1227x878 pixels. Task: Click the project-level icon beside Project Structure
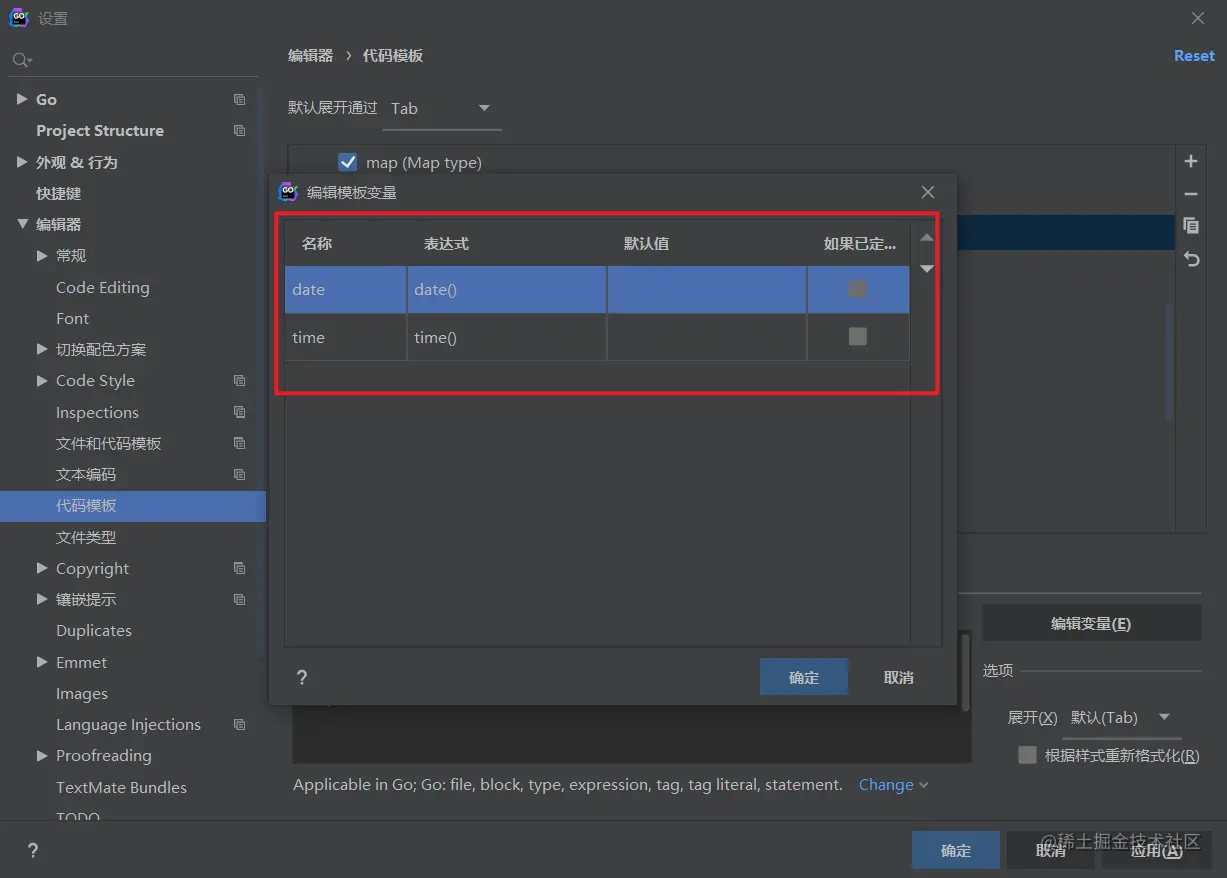239,130
